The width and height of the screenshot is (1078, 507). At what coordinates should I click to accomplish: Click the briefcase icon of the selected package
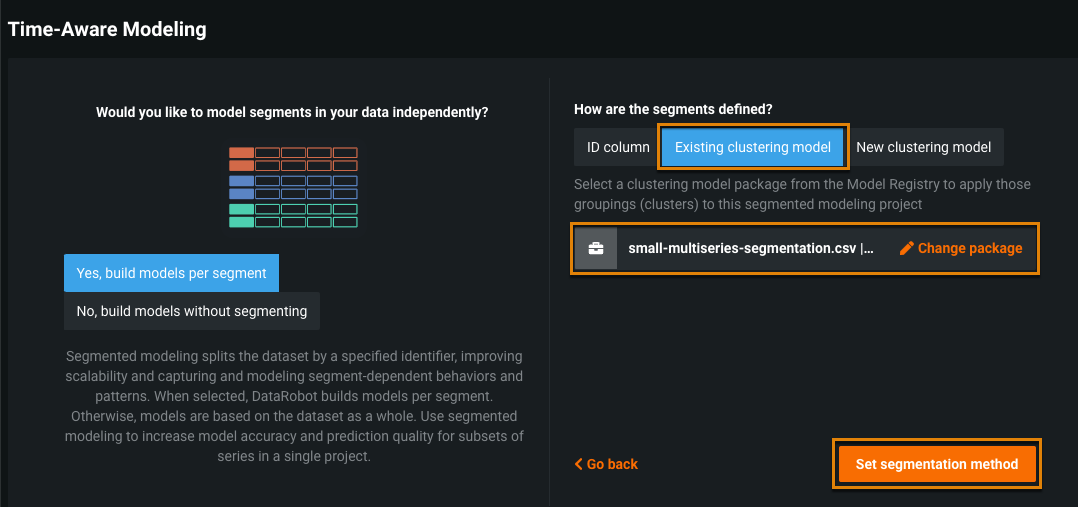click(x=595, y=248)
